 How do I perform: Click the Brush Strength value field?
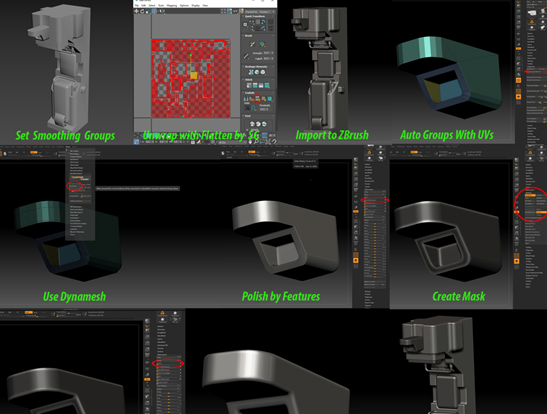coord(268,53)
